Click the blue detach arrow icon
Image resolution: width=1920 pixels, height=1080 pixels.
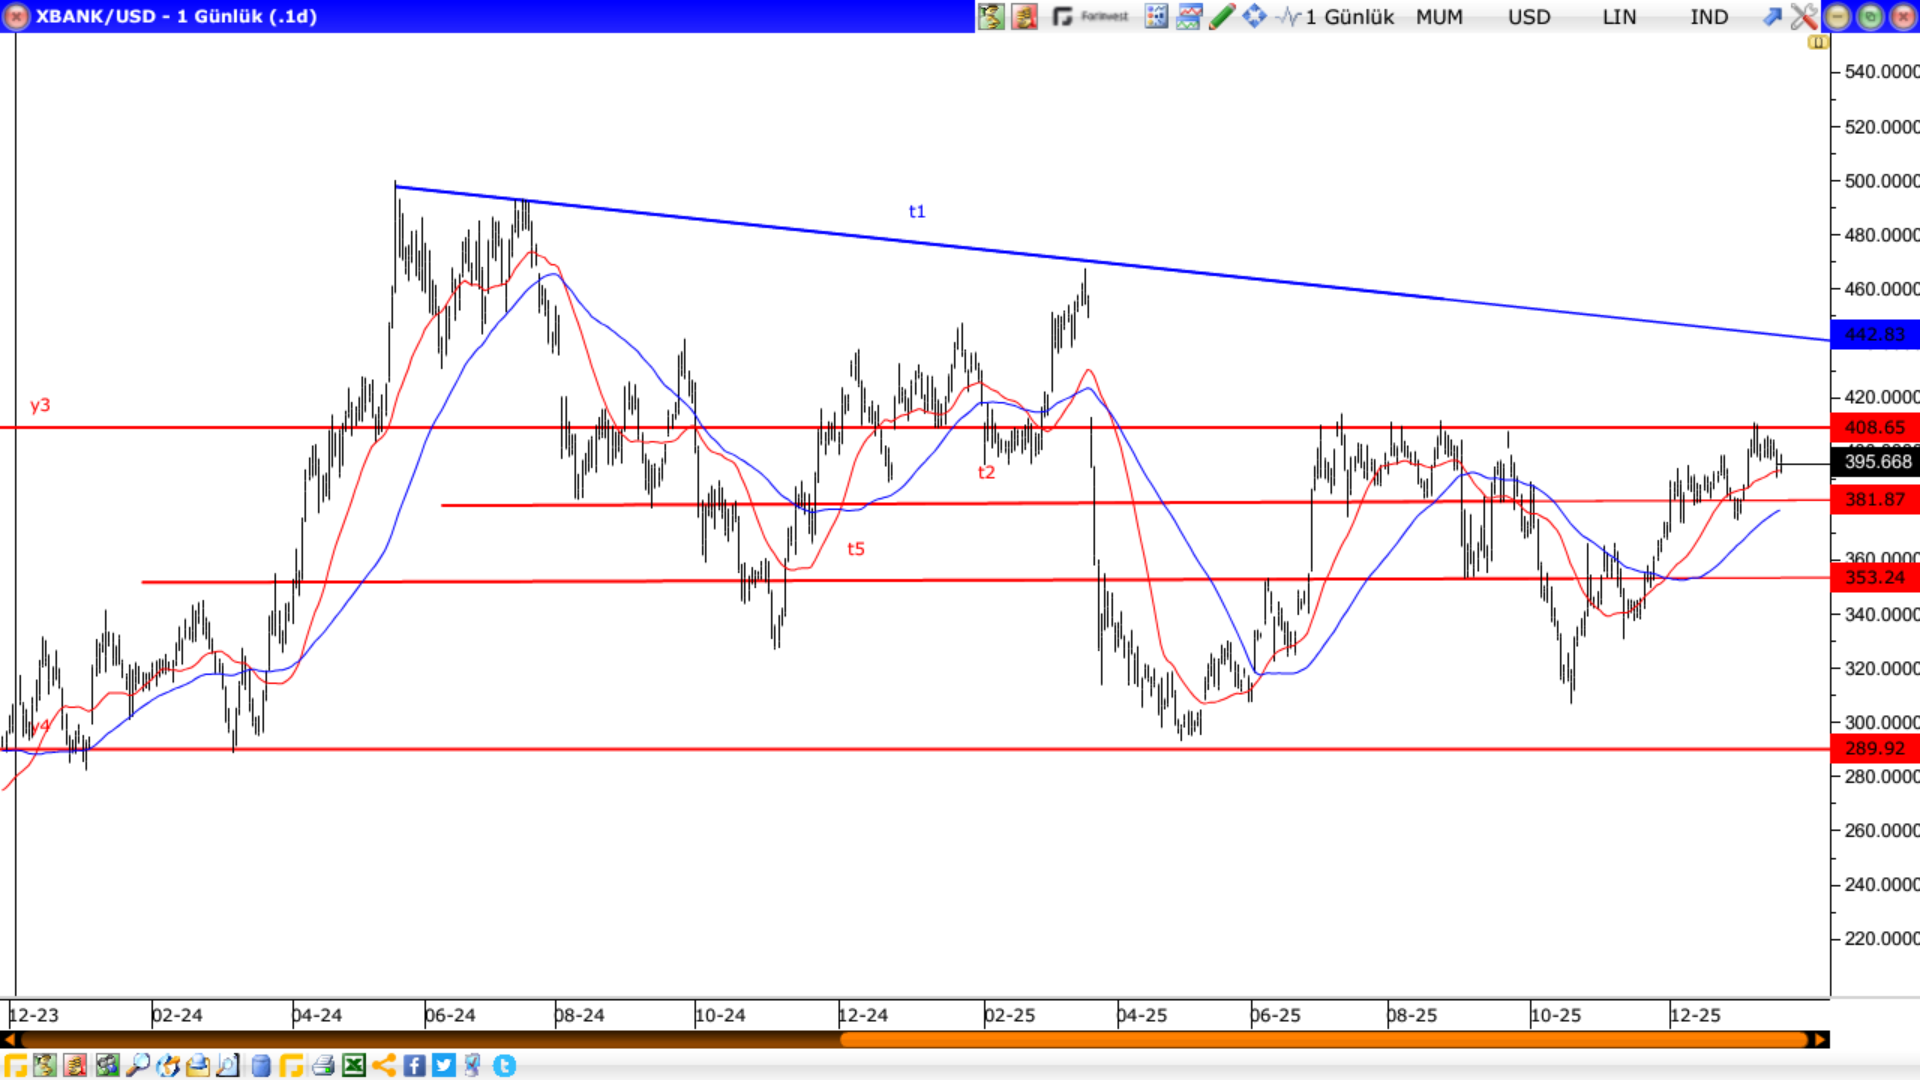click(1772, 16)
